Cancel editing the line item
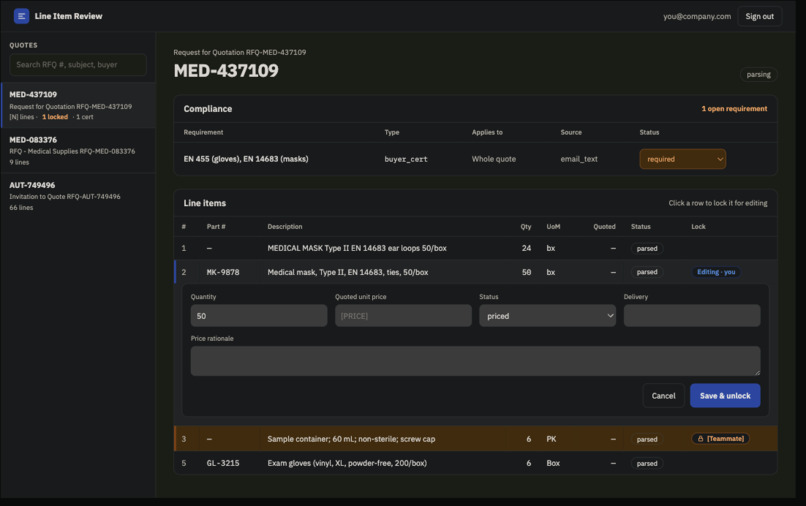806x506 pixels. click(663, 395)
